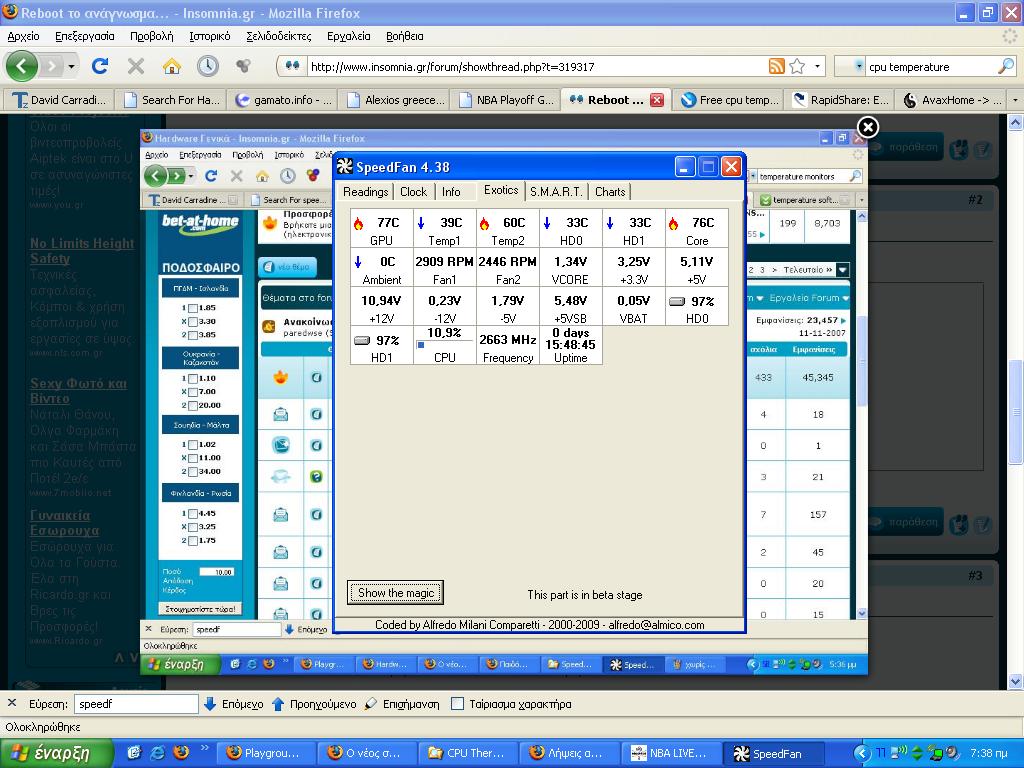Focus the address bar URL field
Viewport: 1024px width, 768px height.
click(536, 67)
